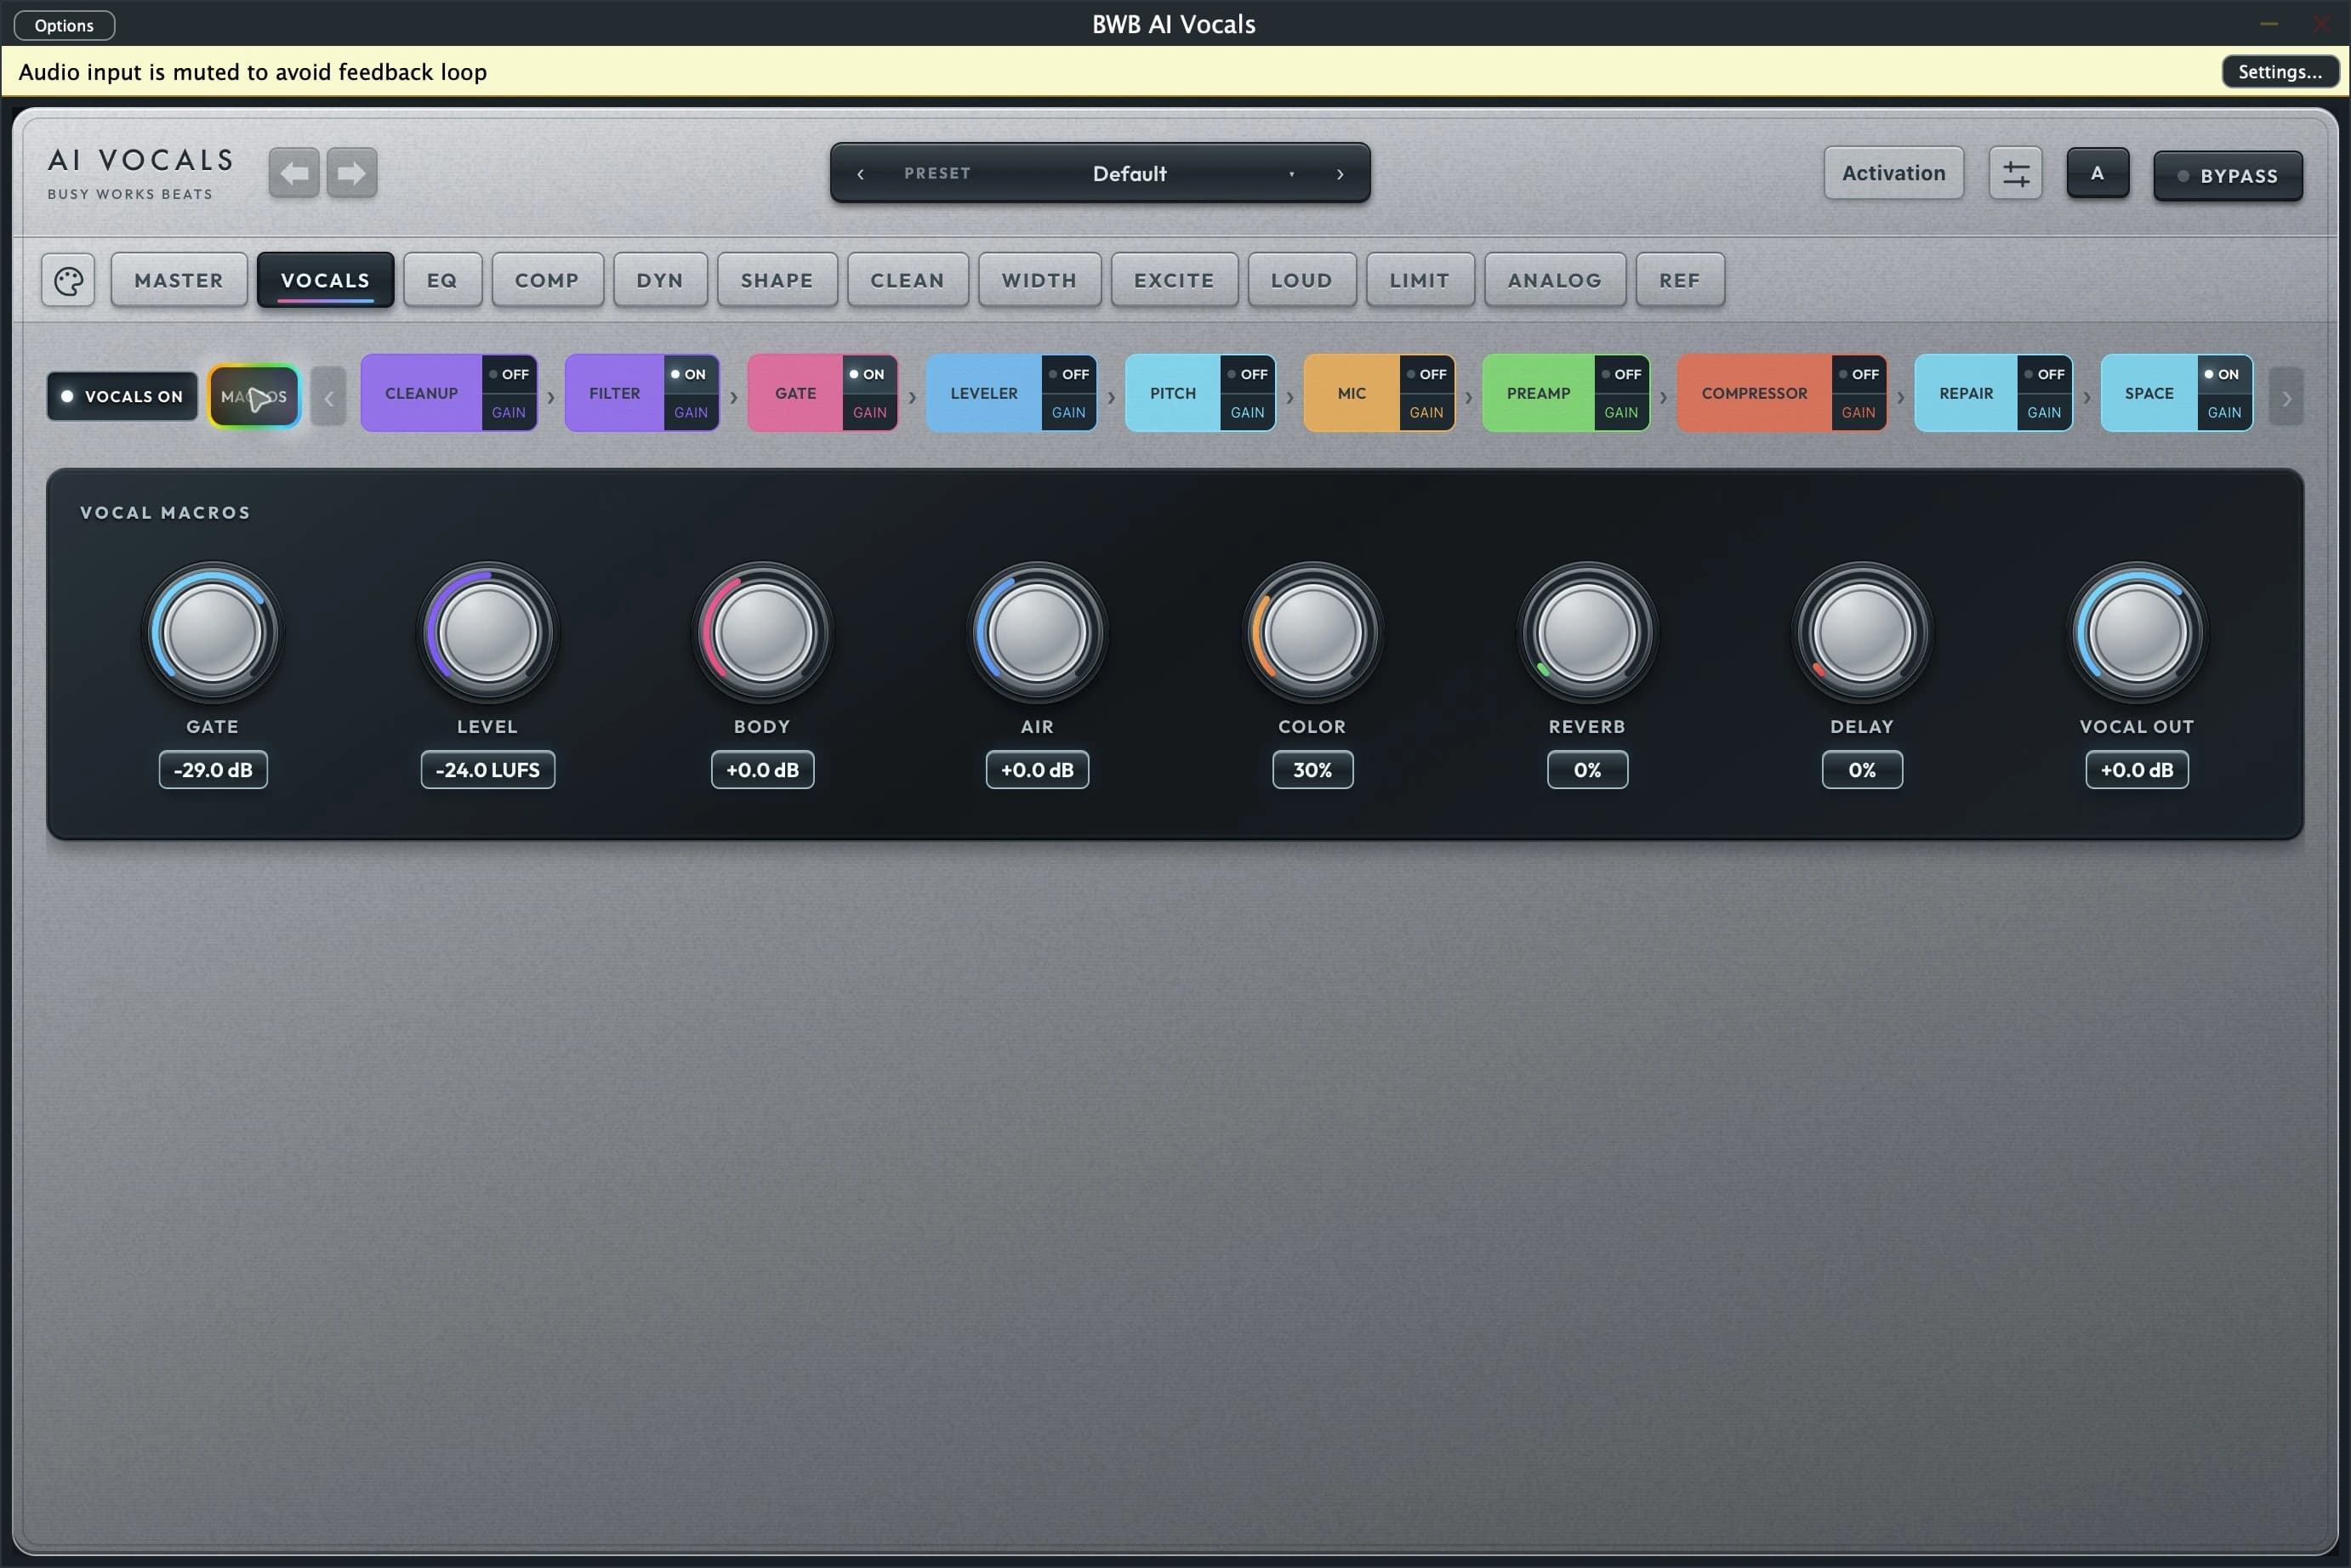
Task: Go to previous preset chevron
Action: tap(860, 174)
